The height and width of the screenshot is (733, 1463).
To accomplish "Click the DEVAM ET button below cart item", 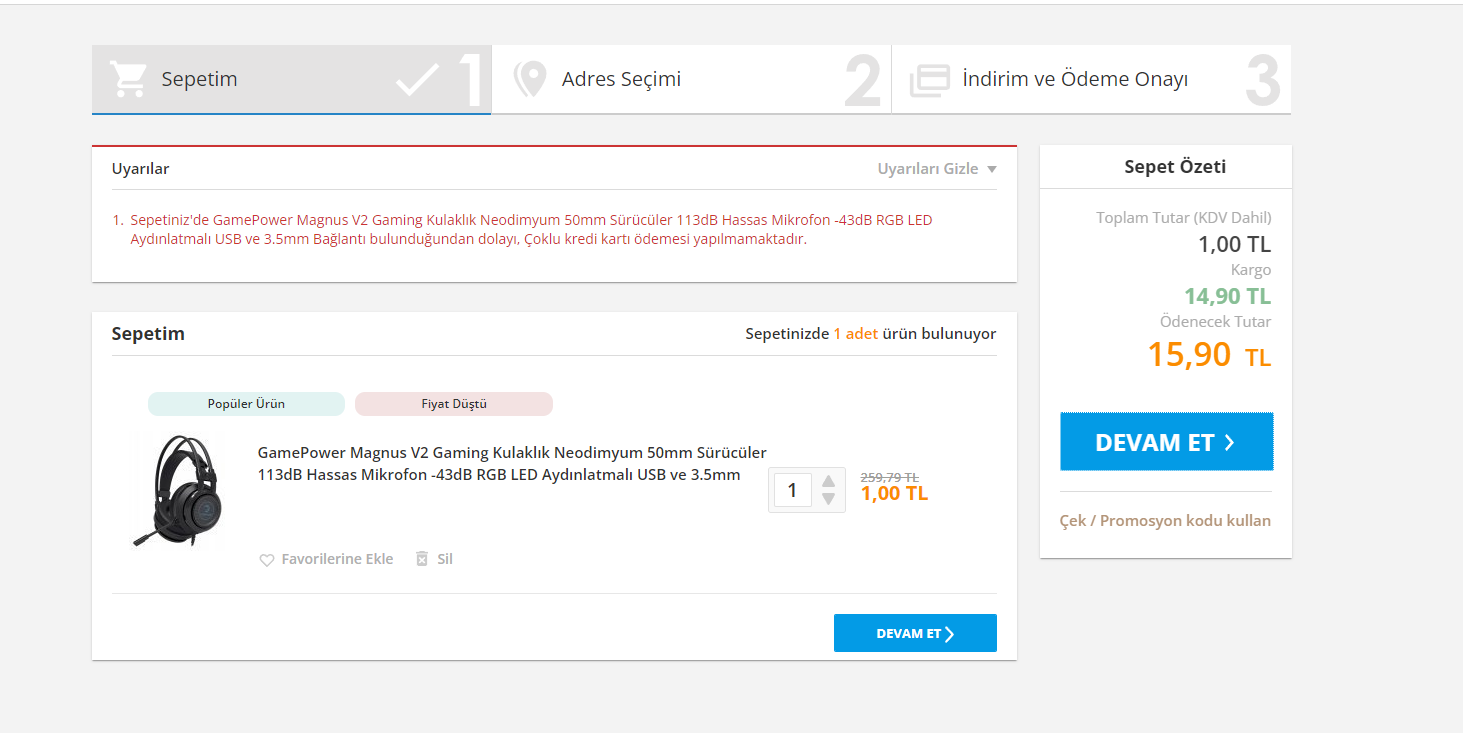I will point(915,633).
